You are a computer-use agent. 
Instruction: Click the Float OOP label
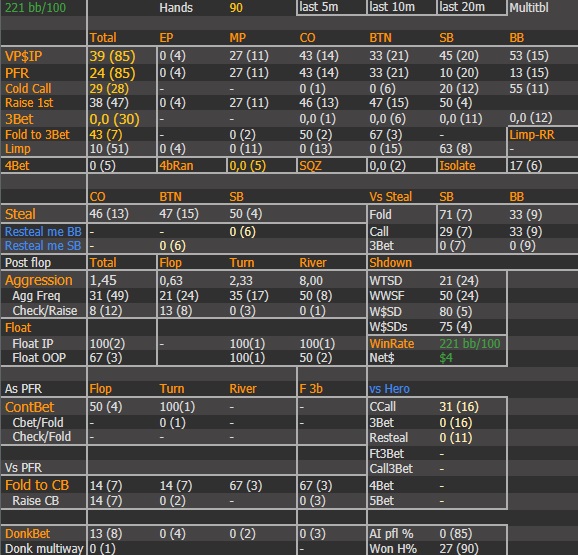click(39, 357)
